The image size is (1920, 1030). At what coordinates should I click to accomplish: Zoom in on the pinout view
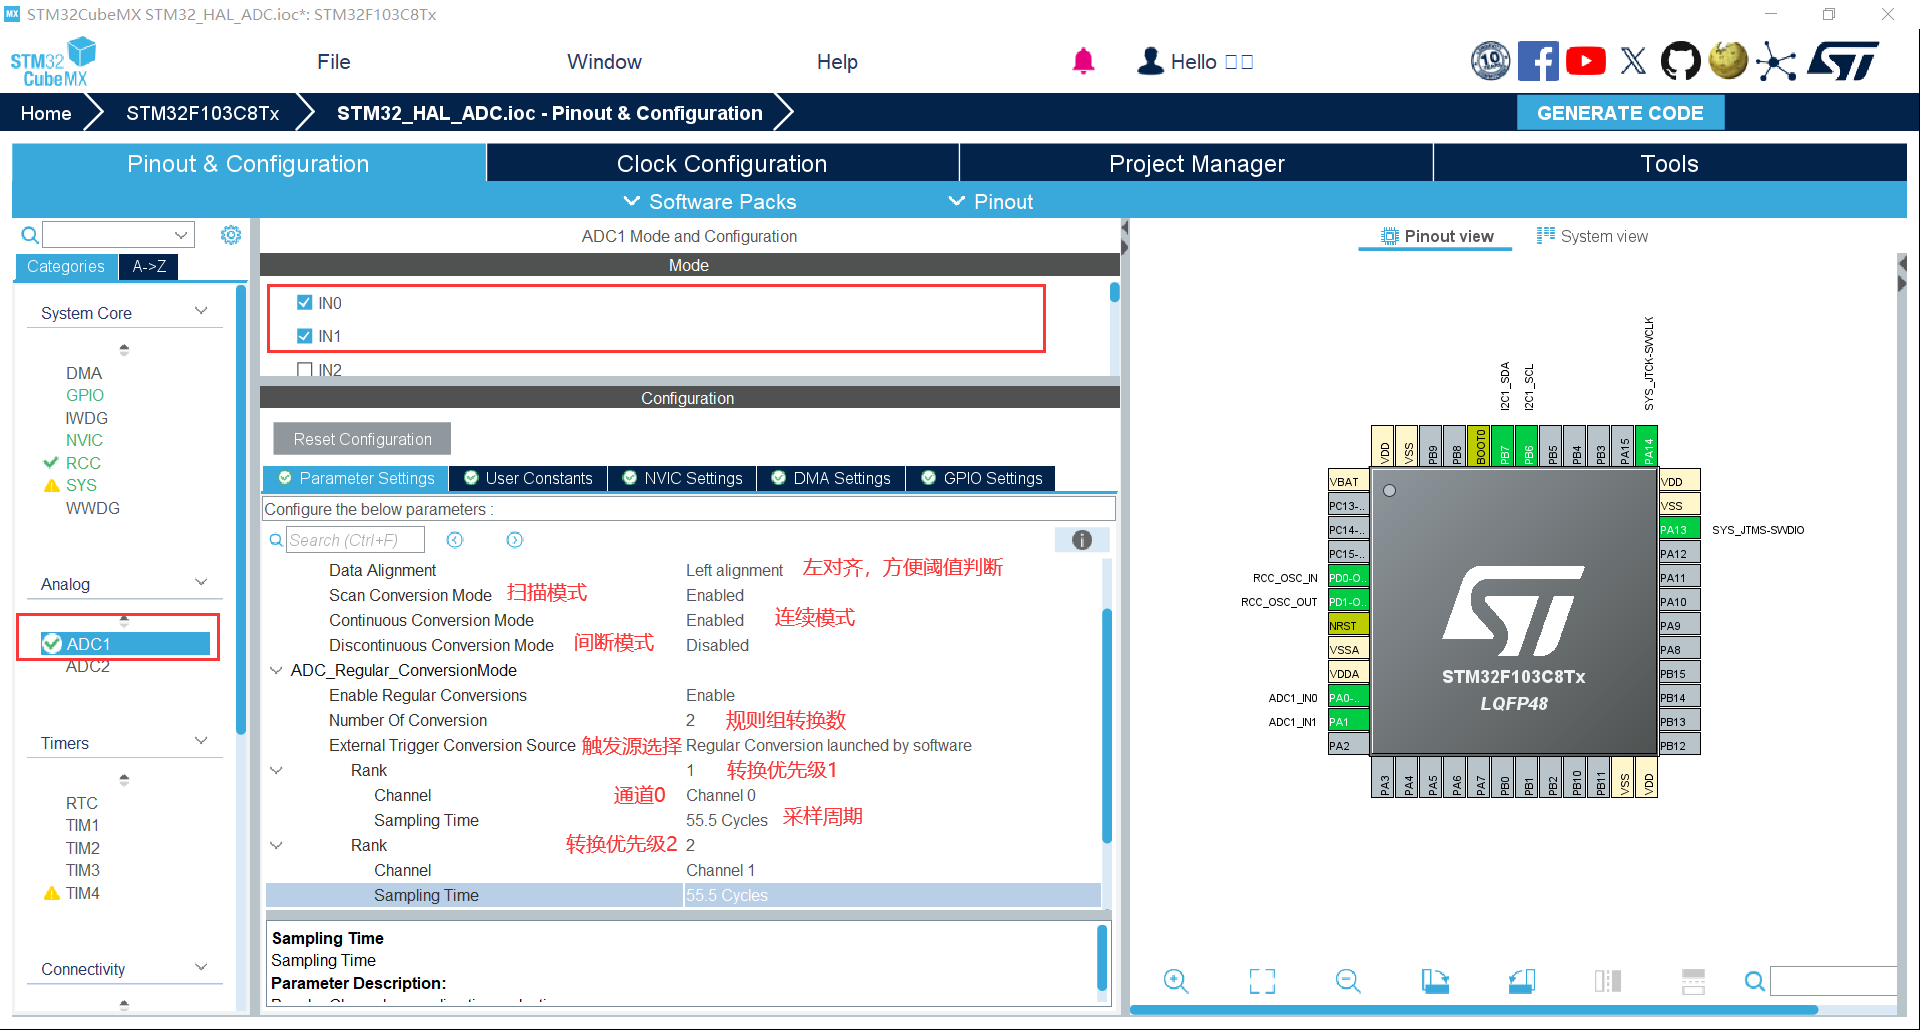(x=1176, y=981)
